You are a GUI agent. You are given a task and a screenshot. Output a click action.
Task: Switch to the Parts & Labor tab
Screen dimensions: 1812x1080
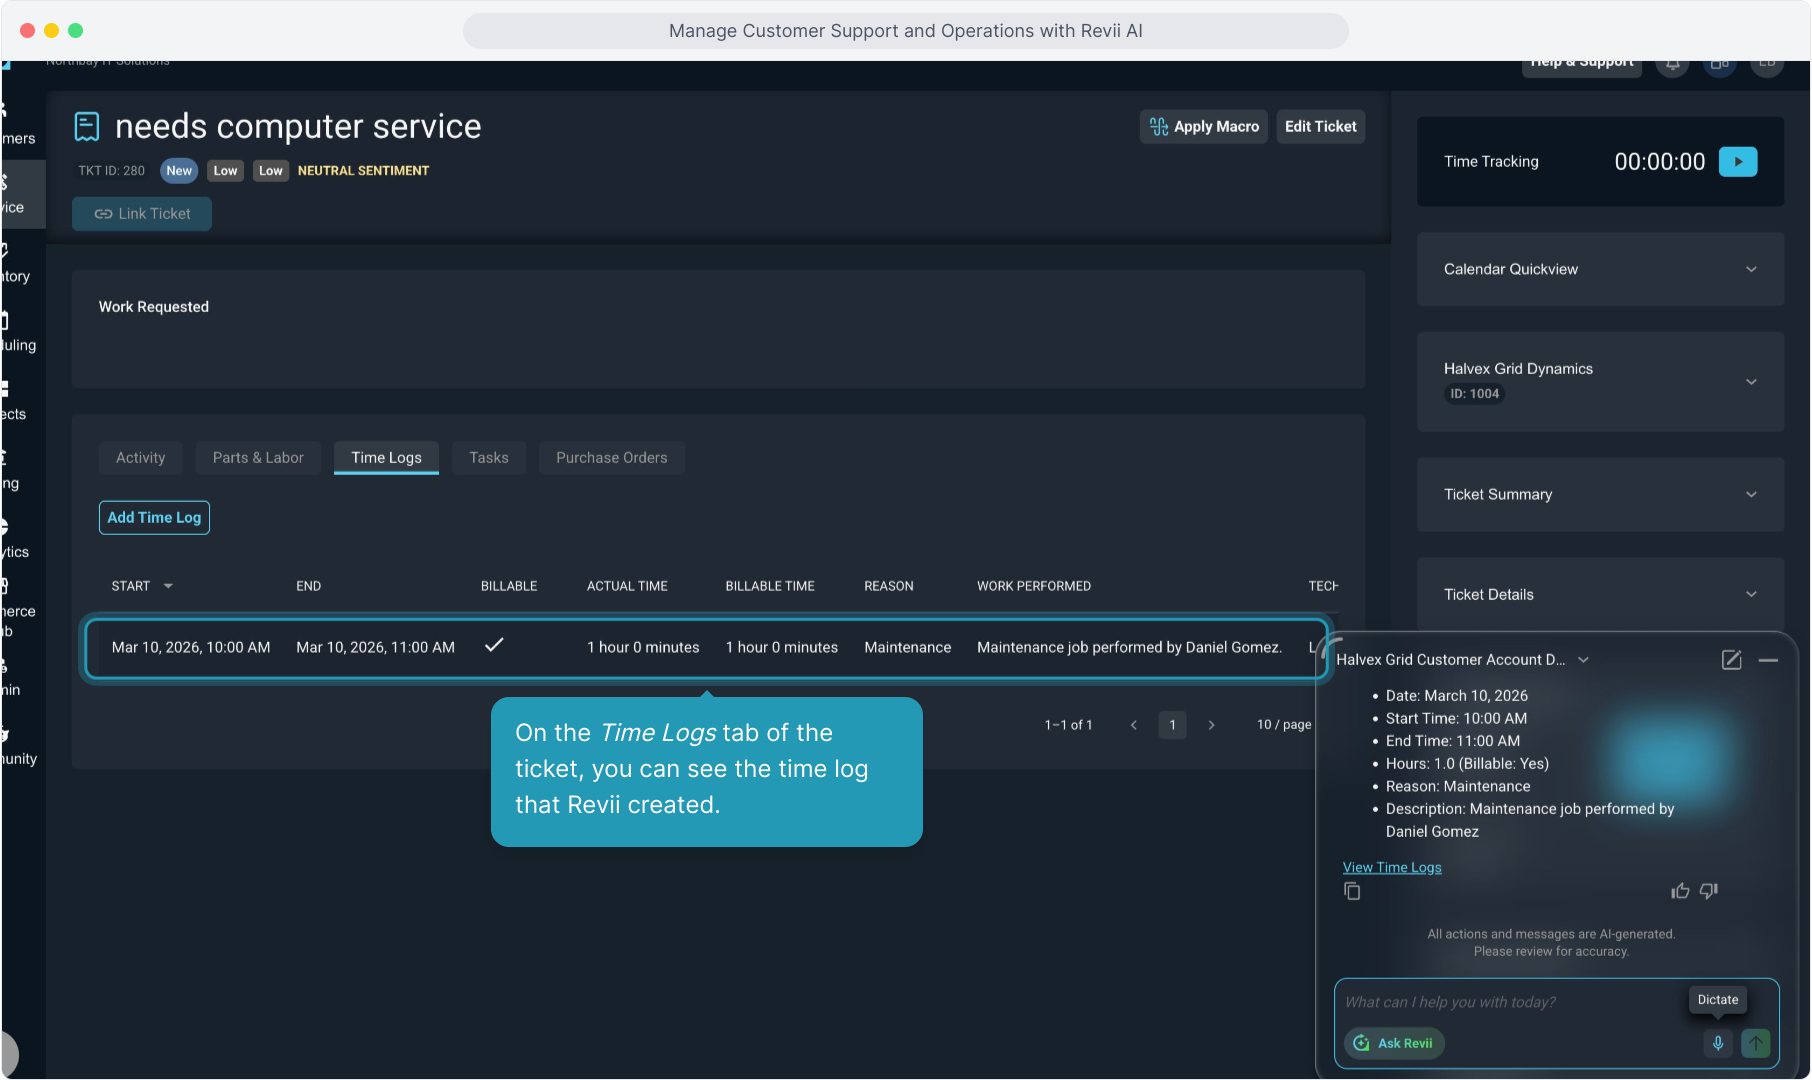(x=258, y=458)
